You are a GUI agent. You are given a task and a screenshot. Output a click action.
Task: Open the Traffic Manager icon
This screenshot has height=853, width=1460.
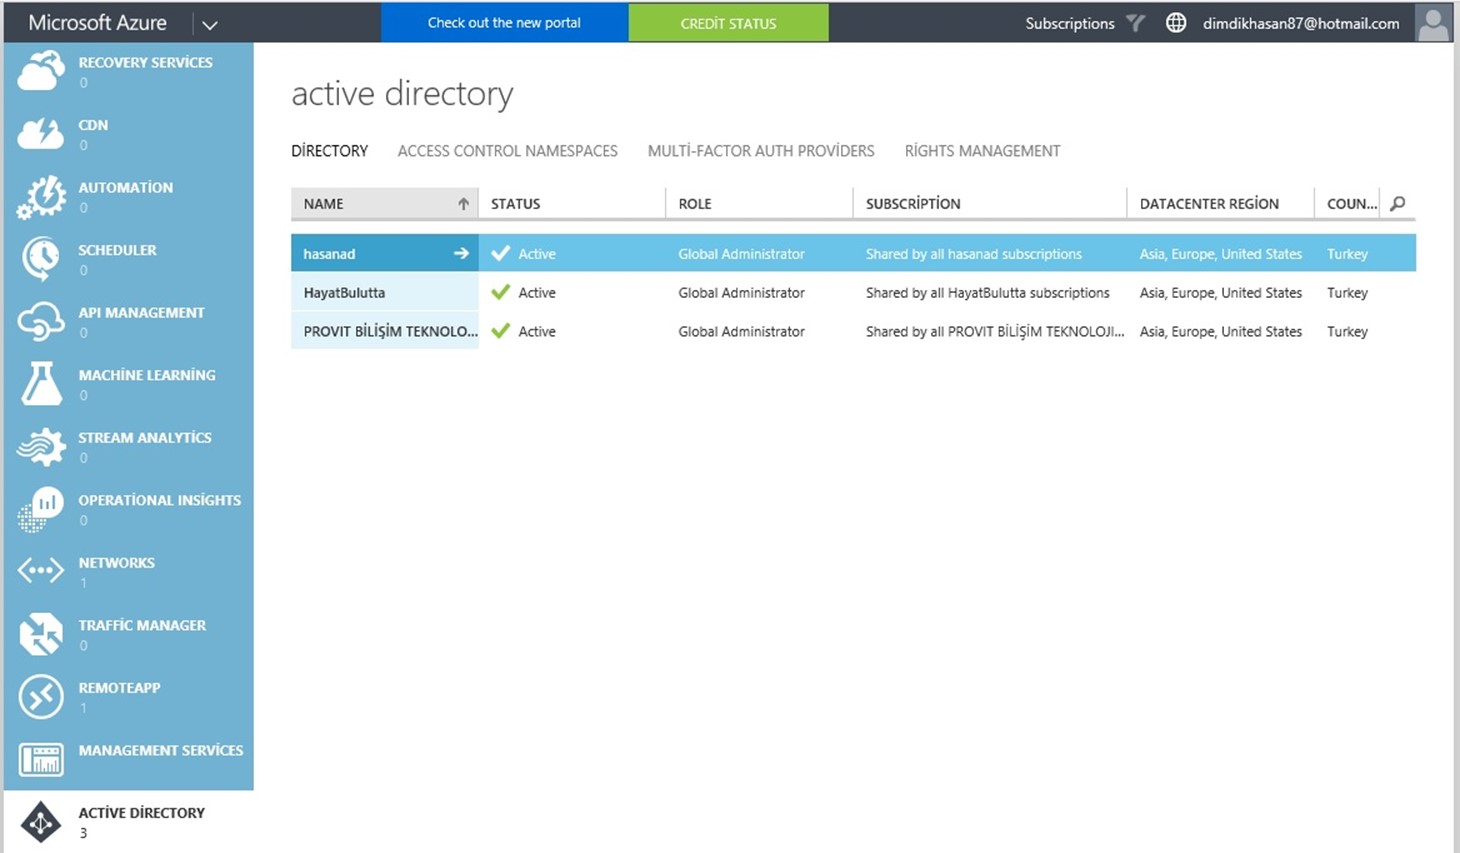41,634
